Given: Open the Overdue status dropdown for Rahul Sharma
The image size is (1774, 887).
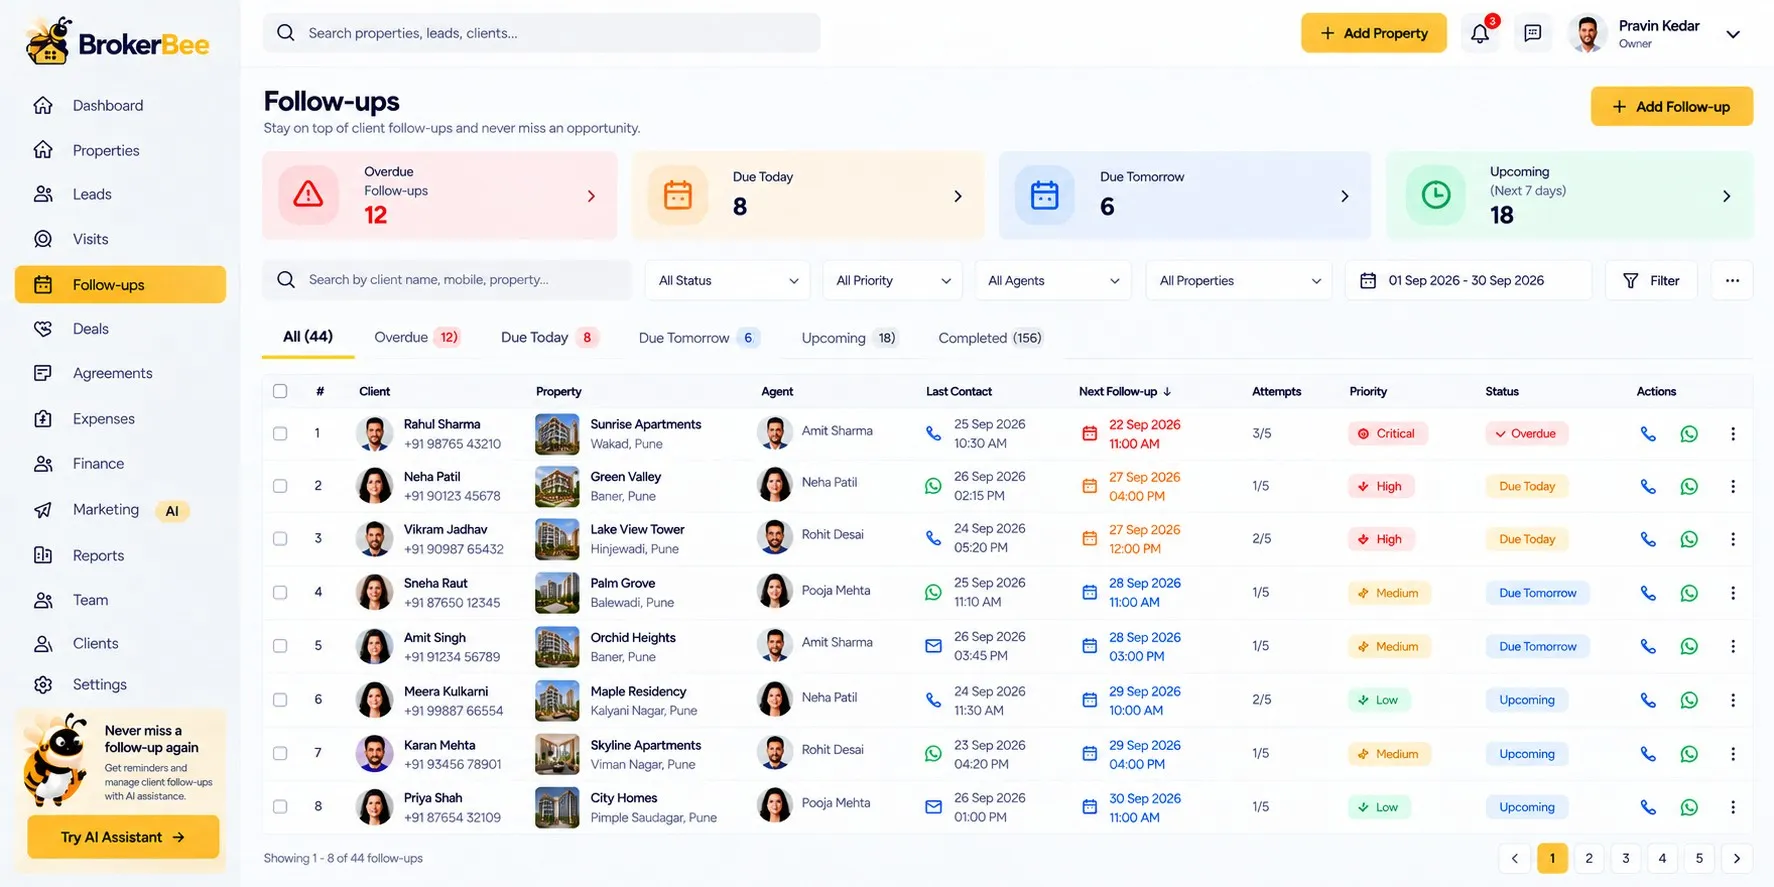Looking at the screenshot, I should [1526, 434].
